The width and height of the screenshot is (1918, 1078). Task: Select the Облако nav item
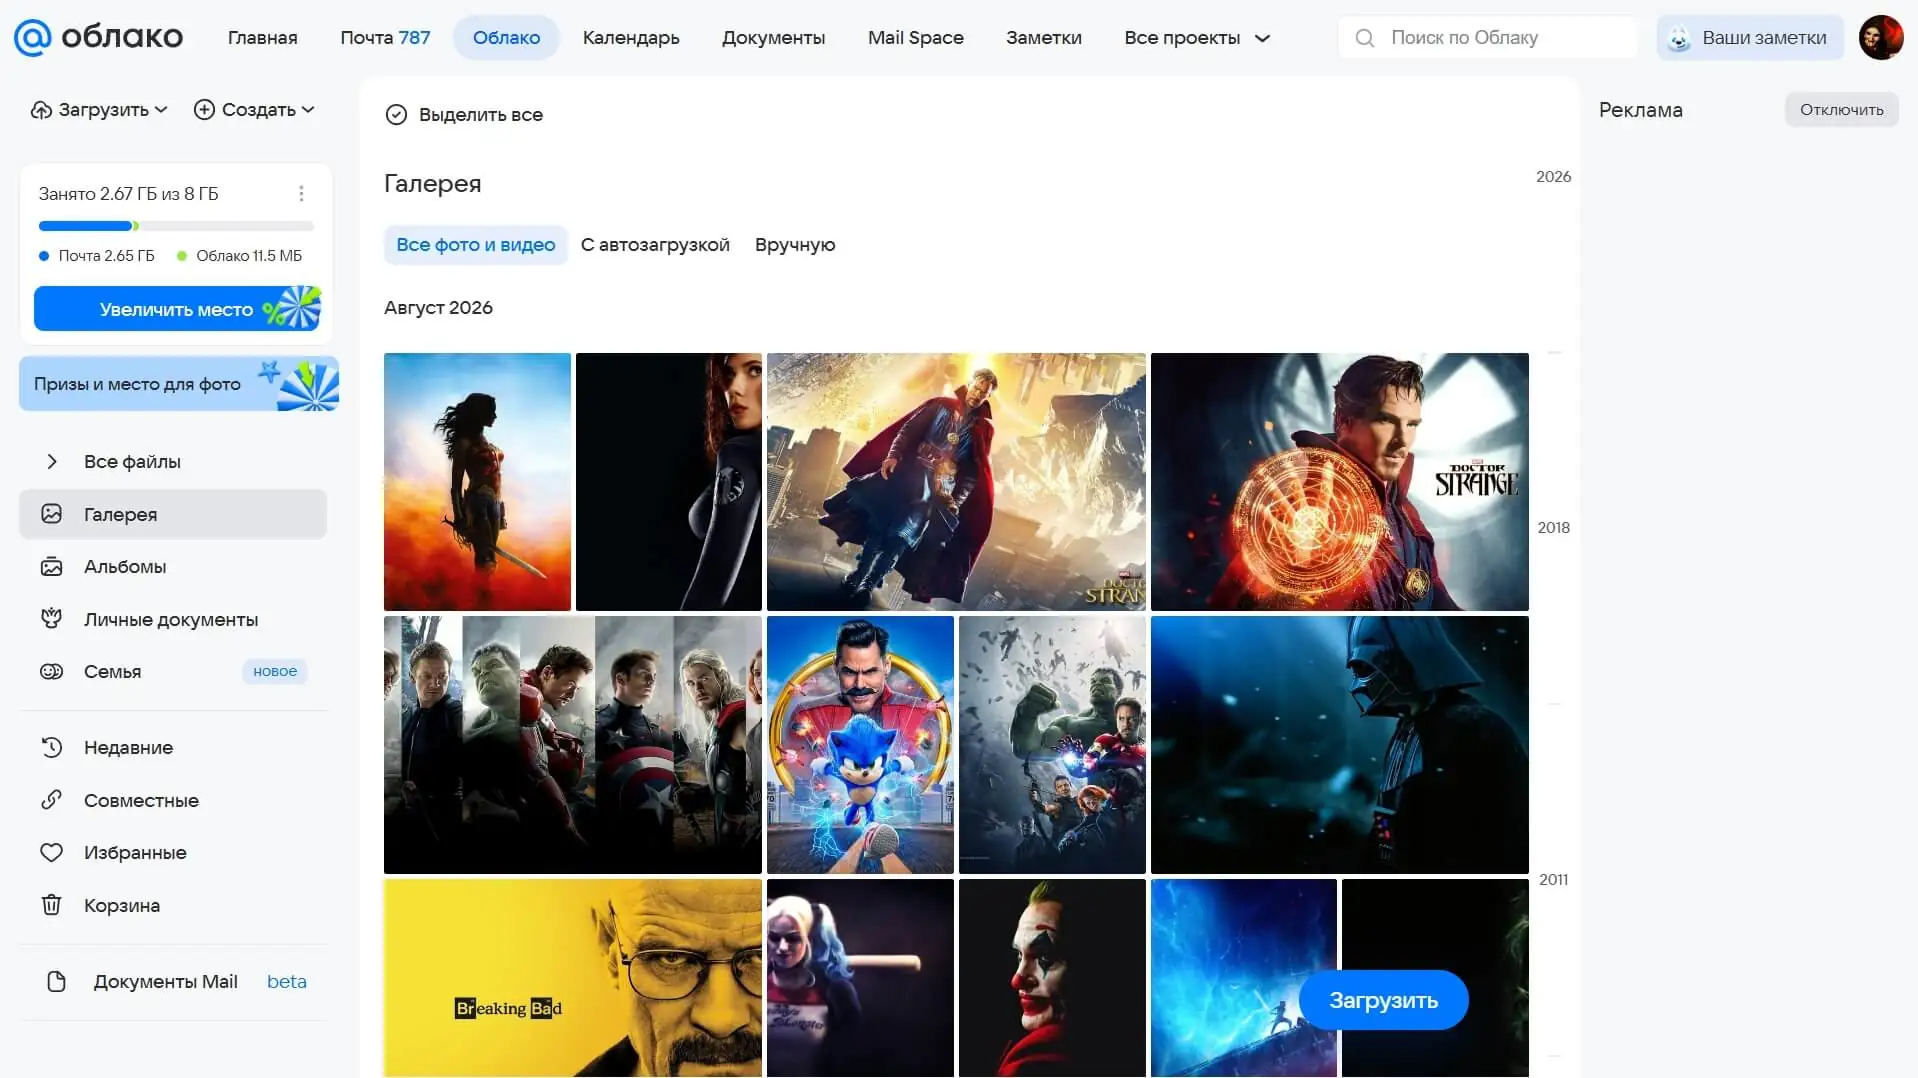[x=506, y=38]
